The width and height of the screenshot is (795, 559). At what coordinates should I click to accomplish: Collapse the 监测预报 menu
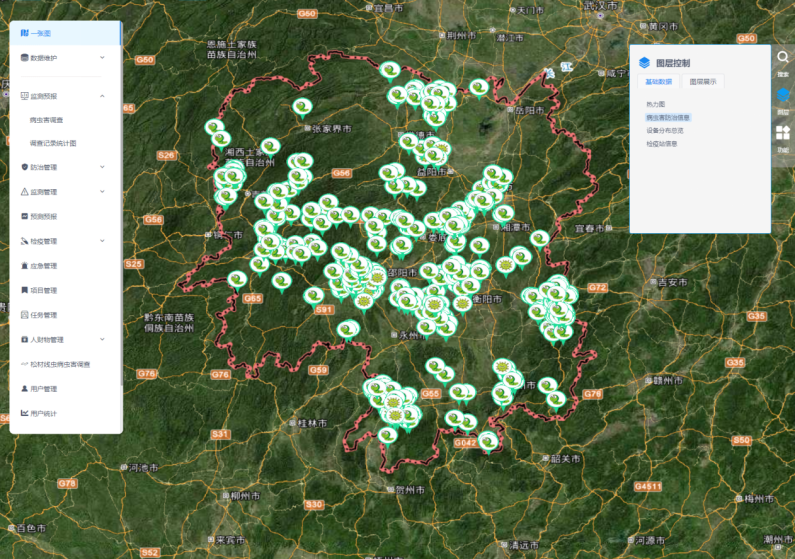pyautogui.click(x=60, y=95)
